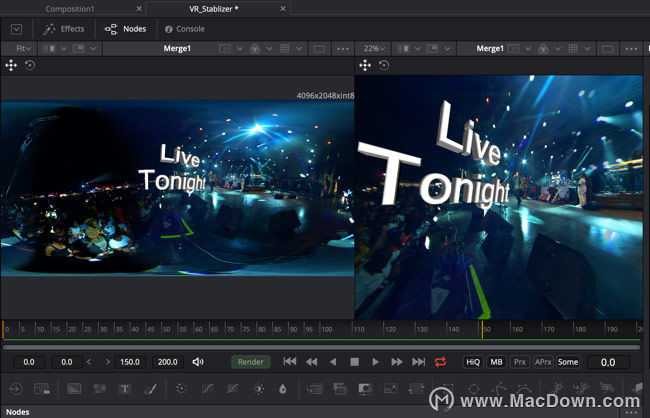Click the RGB channels icon in left viewer
Screen dimensions: 650x418
point(255,49)
